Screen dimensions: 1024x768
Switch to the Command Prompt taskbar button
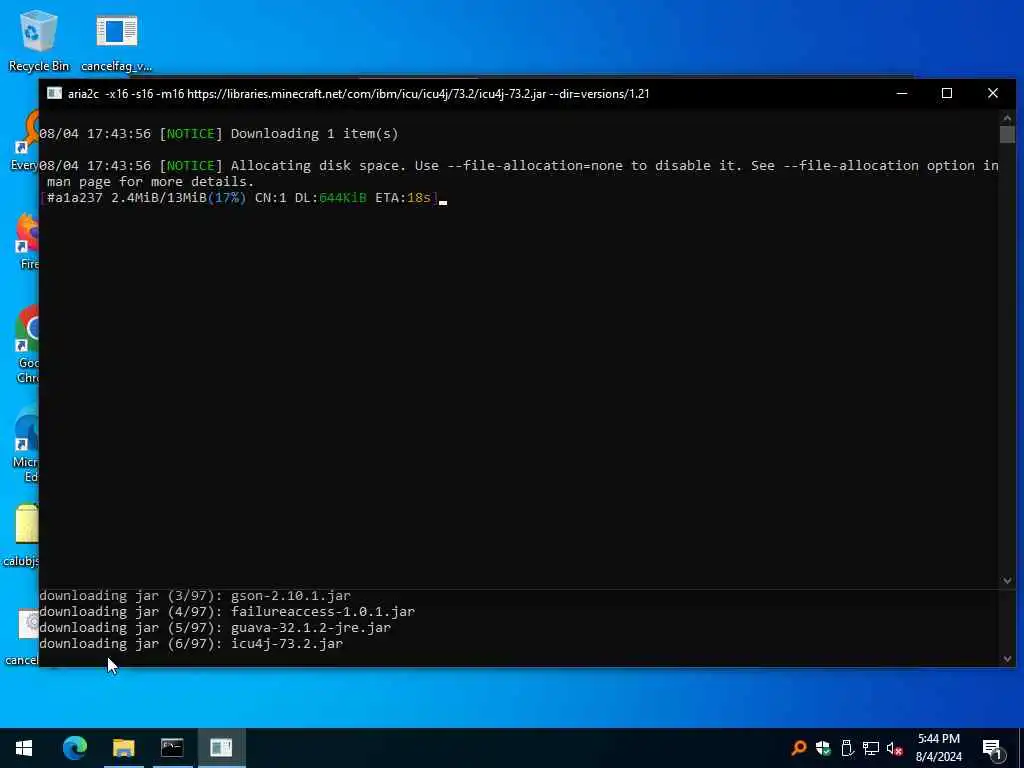[172, 748]
